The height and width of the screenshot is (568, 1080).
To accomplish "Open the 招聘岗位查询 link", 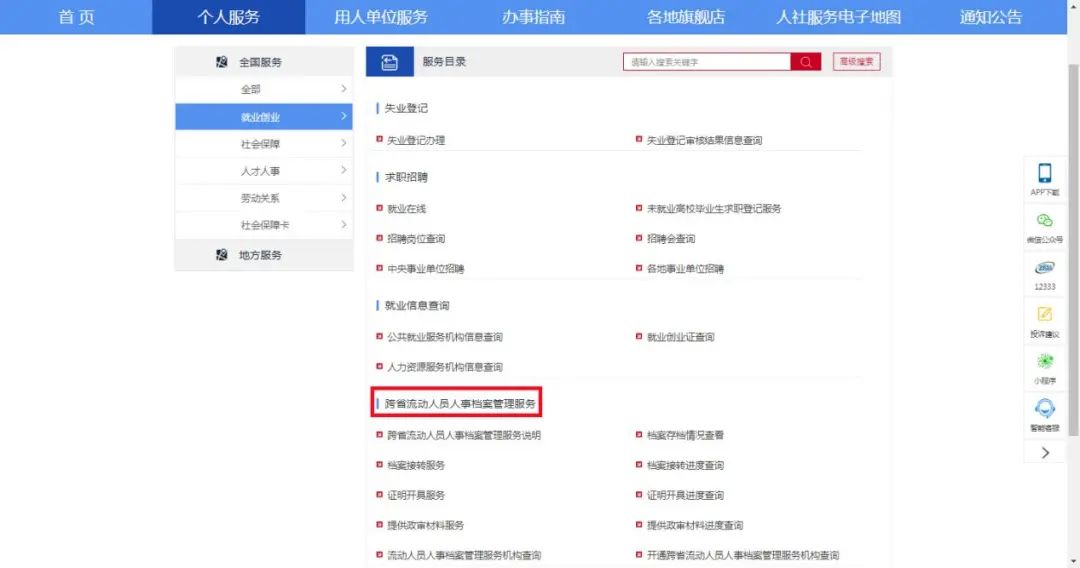I will click(x=416, y=239).
